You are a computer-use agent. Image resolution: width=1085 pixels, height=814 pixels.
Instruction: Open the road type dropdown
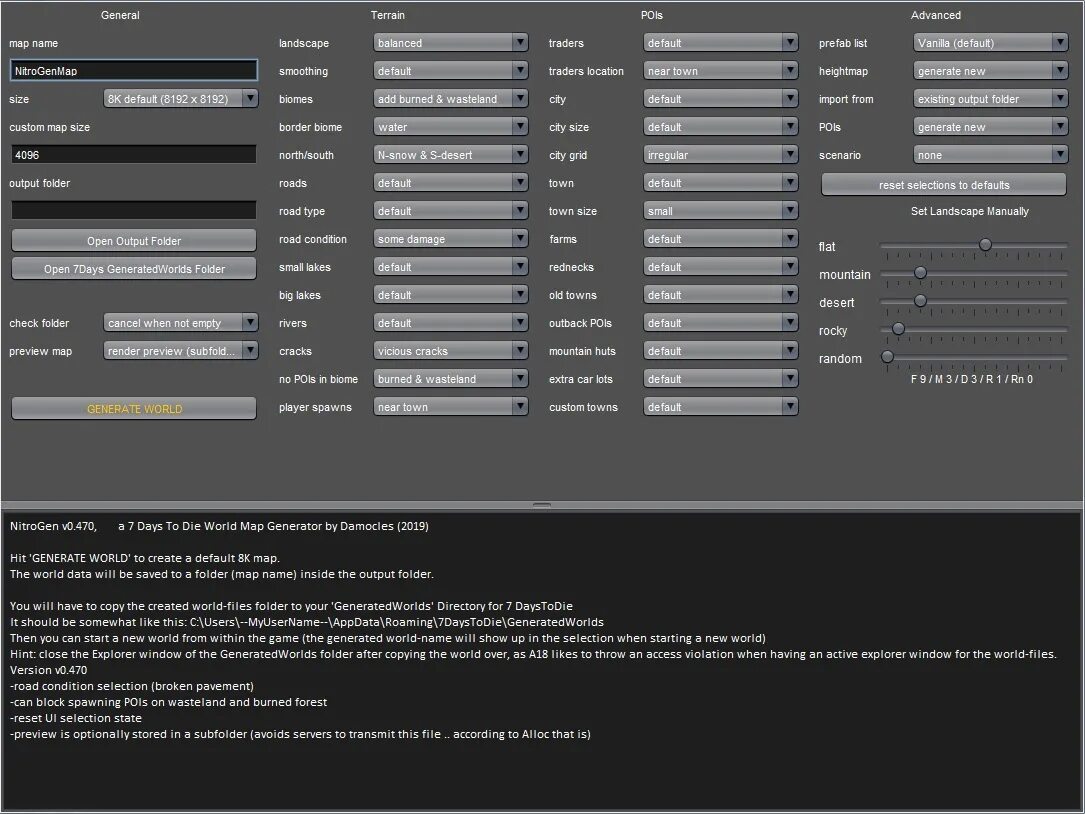click(450, 211)
